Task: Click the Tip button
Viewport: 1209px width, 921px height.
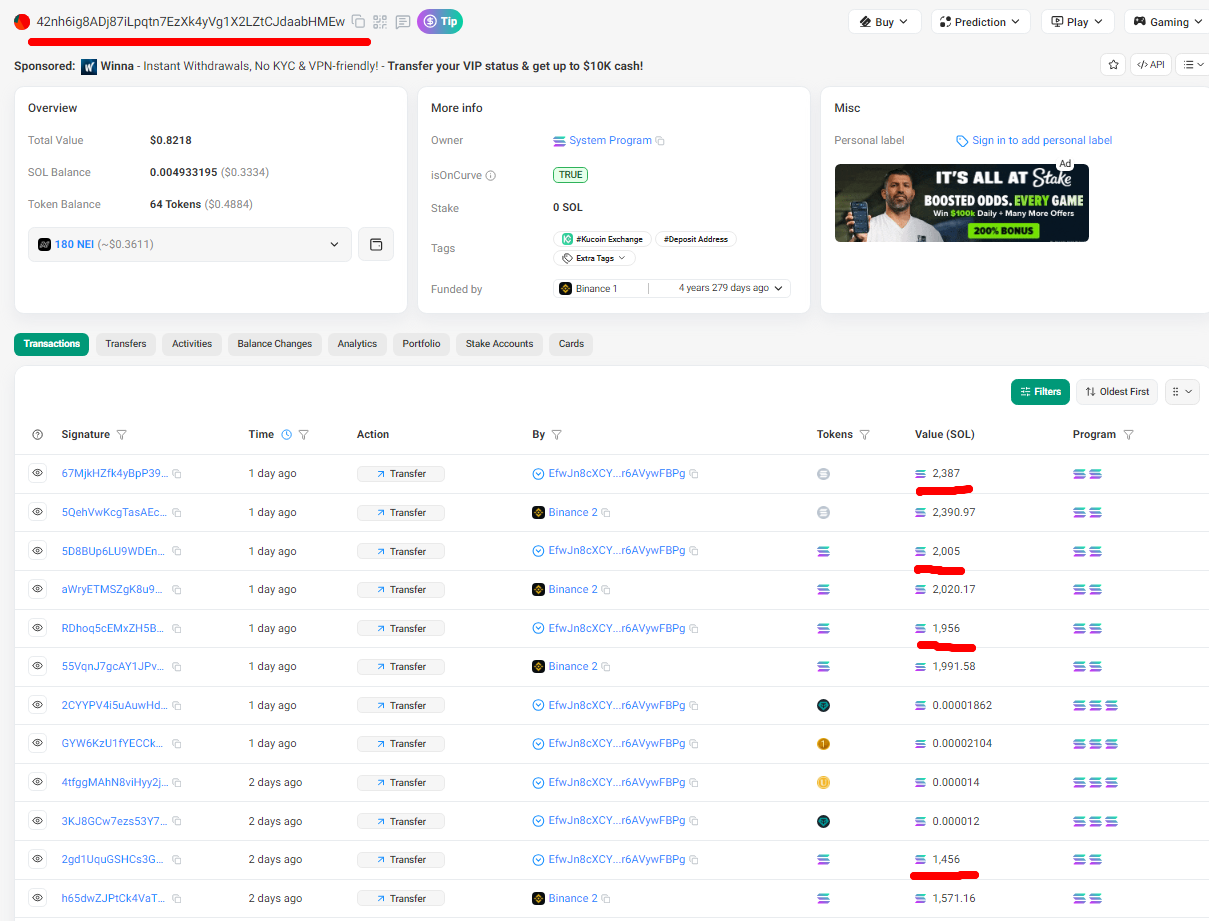Action: 440,21
